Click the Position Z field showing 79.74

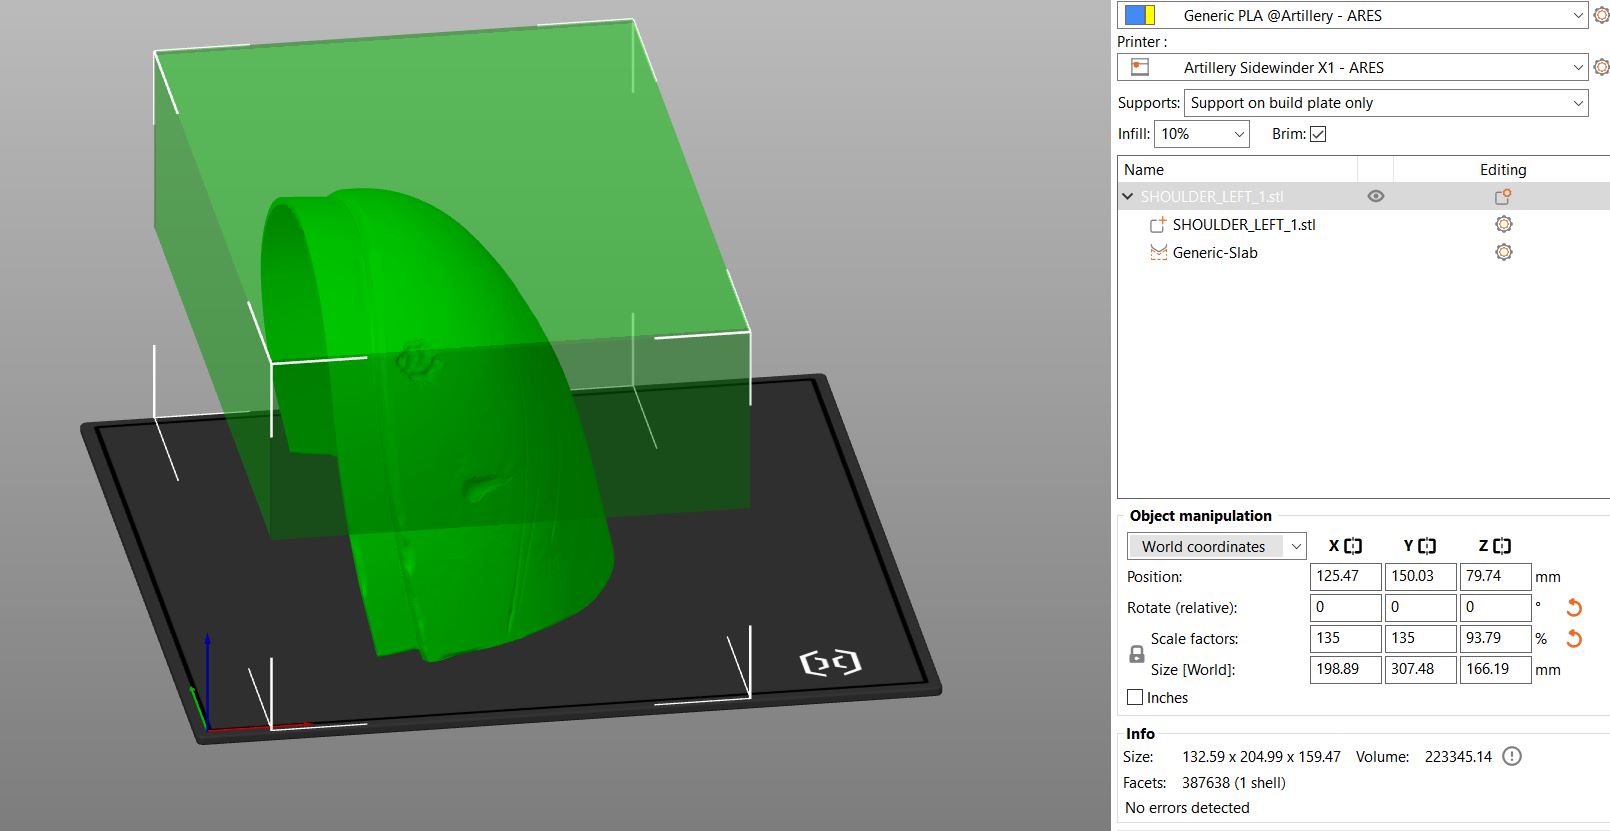pos(1495,576)
